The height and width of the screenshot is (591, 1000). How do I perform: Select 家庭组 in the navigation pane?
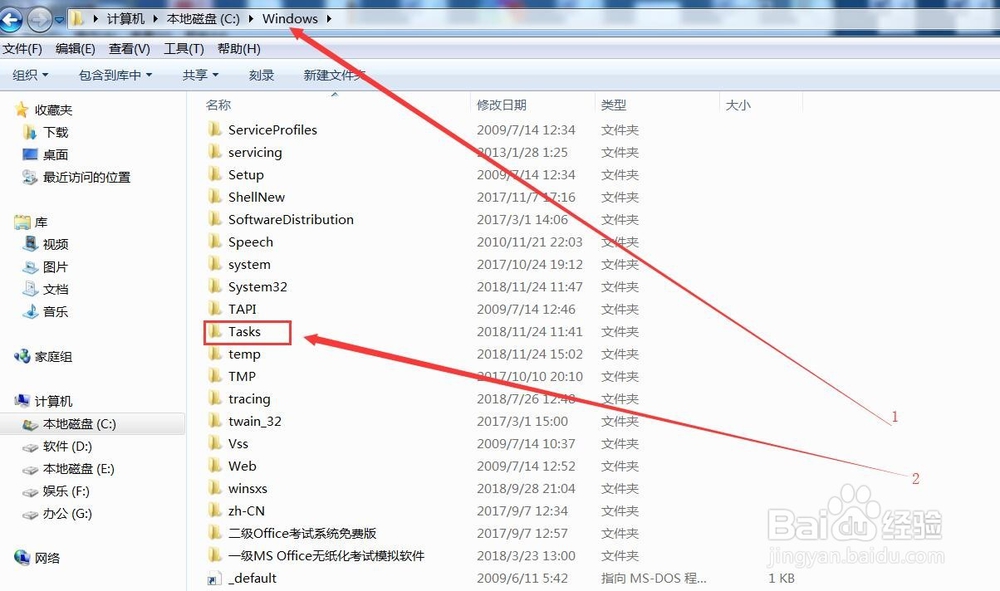pyautogui.click(x=54, y=356)
